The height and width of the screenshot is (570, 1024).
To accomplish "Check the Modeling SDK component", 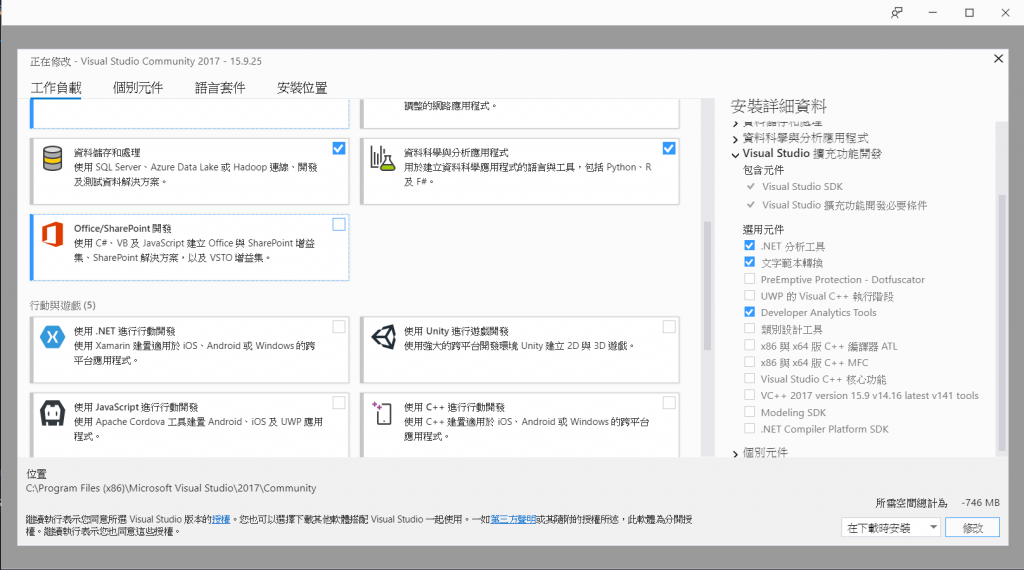I will [749, 411].
